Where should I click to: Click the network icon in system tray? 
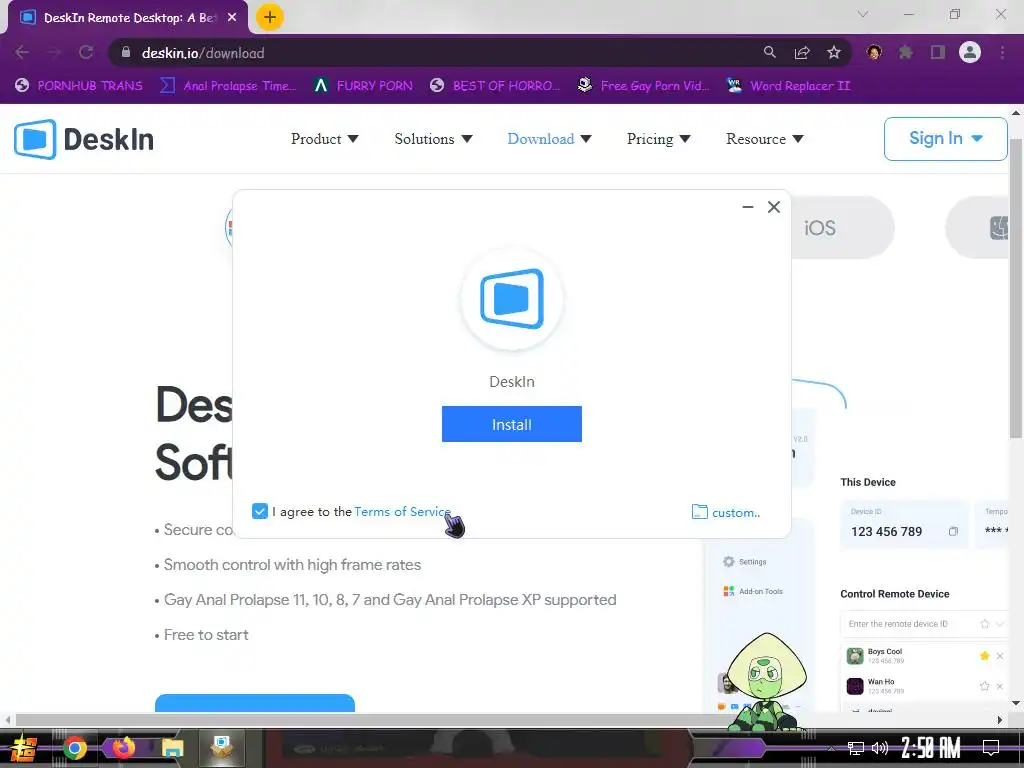(x=856, y=748)
